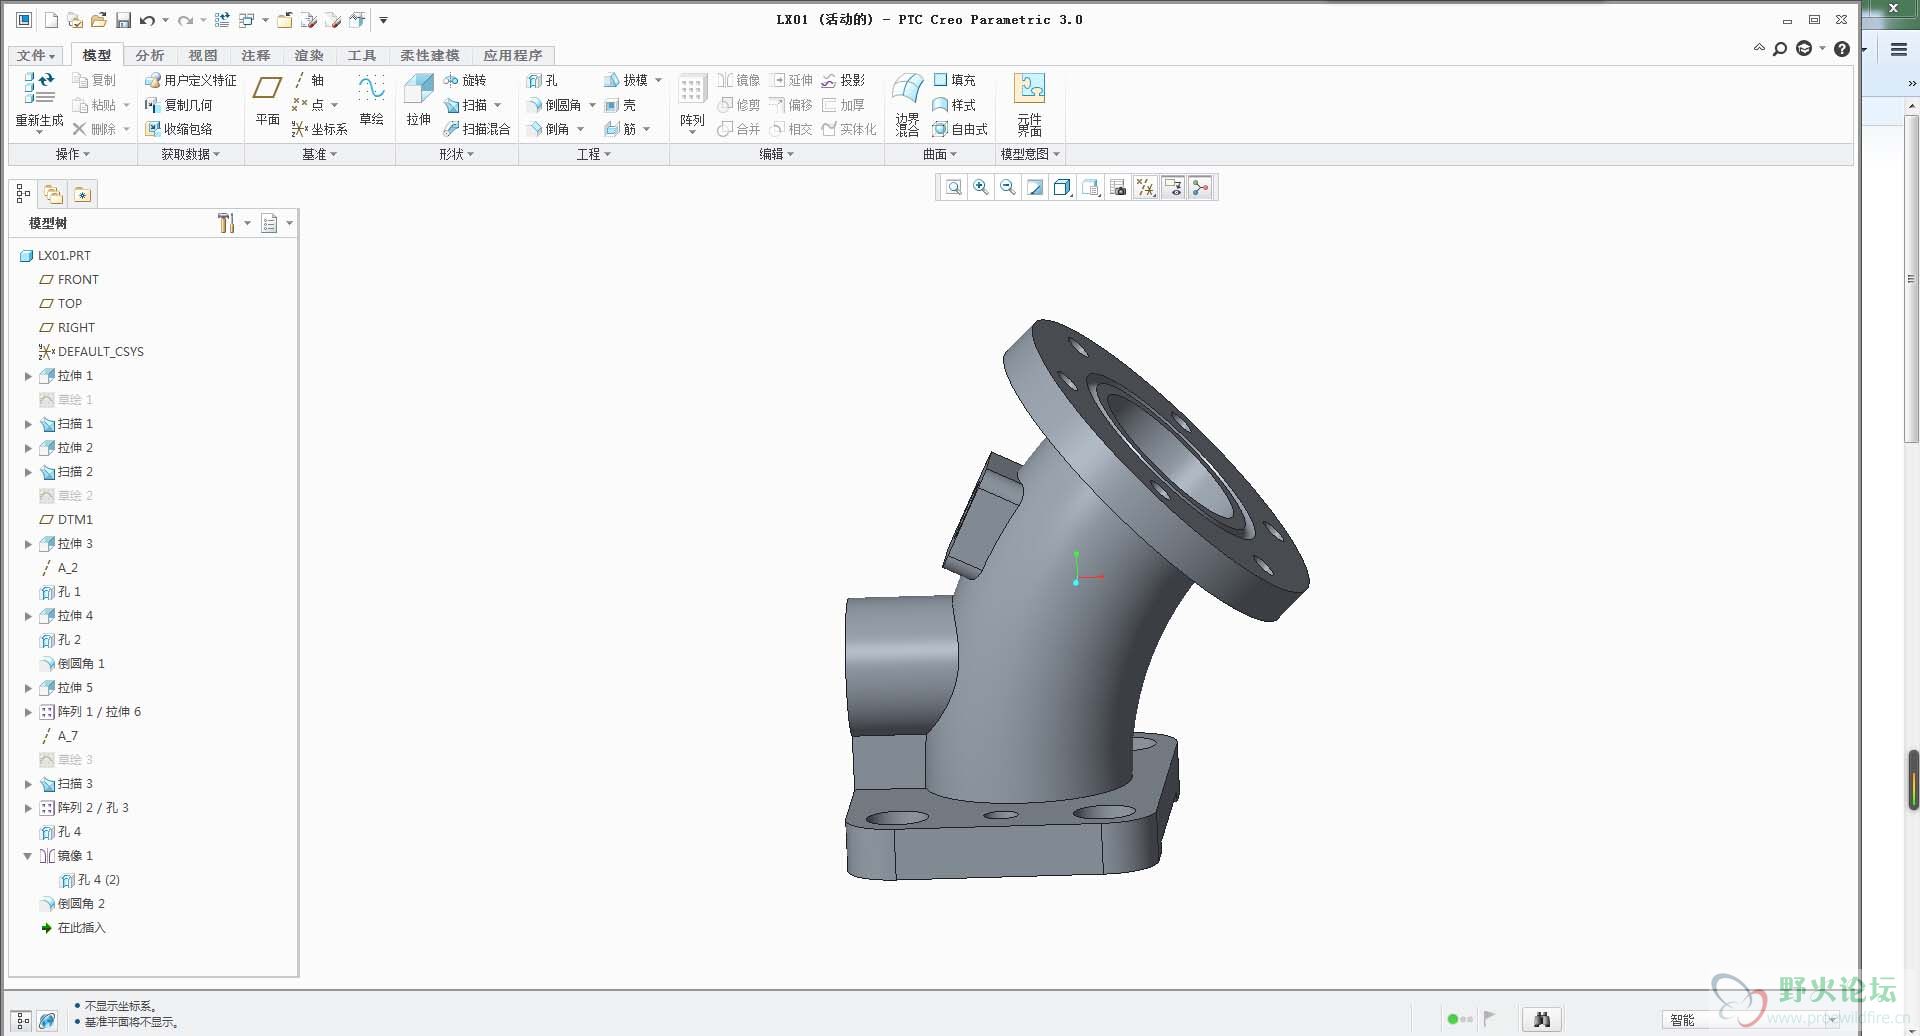
Task: Open the 操作 group dropdown
Action: point(72,154)
